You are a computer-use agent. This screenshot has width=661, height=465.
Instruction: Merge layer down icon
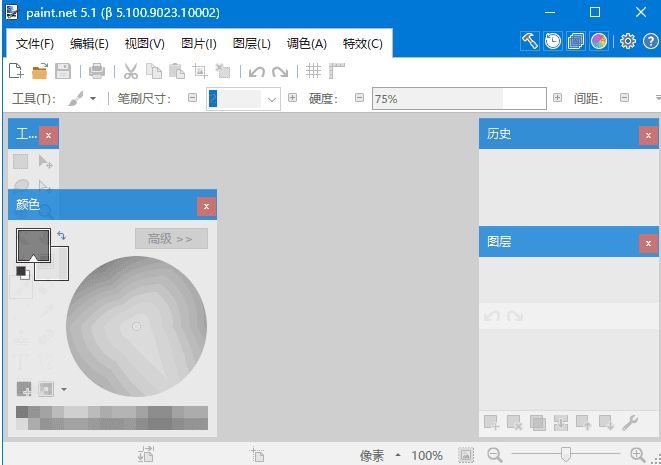[x=561, y=422]
